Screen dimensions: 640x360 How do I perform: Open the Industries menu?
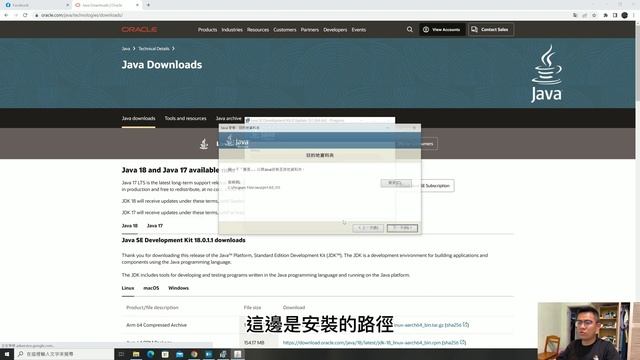pyautogui.click(x=232, y=30)
